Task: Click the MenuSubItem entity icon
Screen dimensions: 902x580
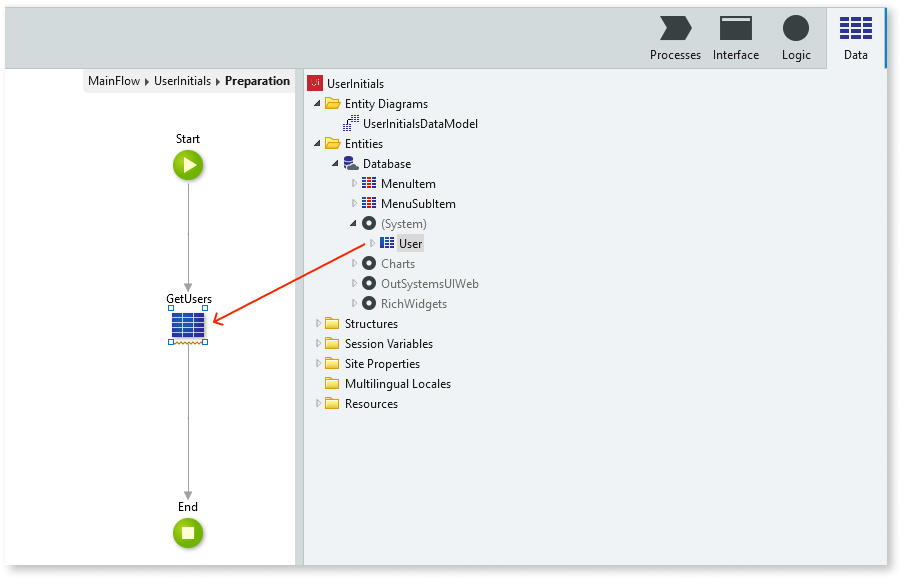Action: coord(369,203)
